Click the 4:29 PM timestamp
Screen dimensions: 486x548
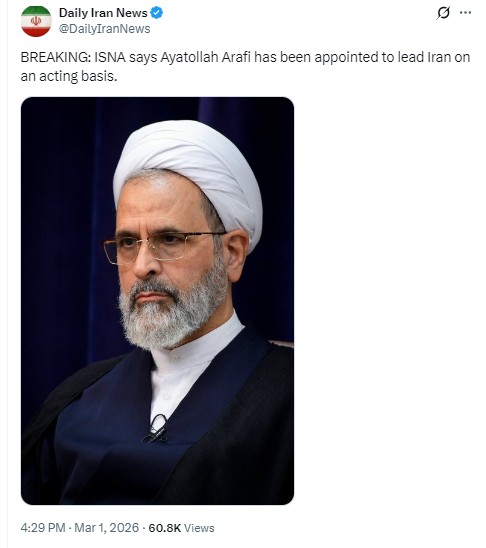(43, 527)
